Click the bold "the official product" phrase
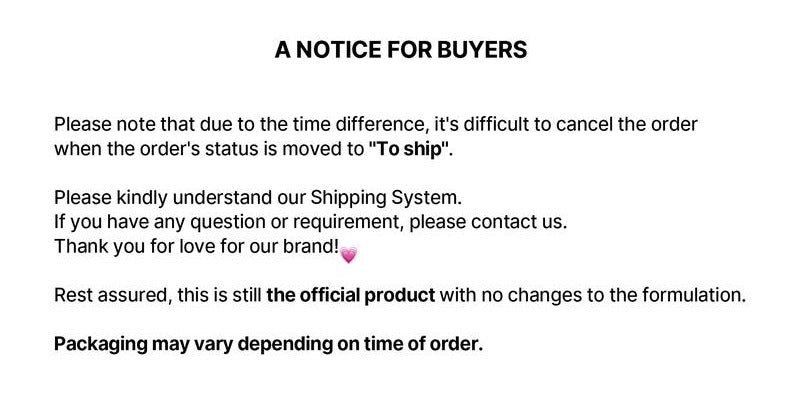 point(351,295)
